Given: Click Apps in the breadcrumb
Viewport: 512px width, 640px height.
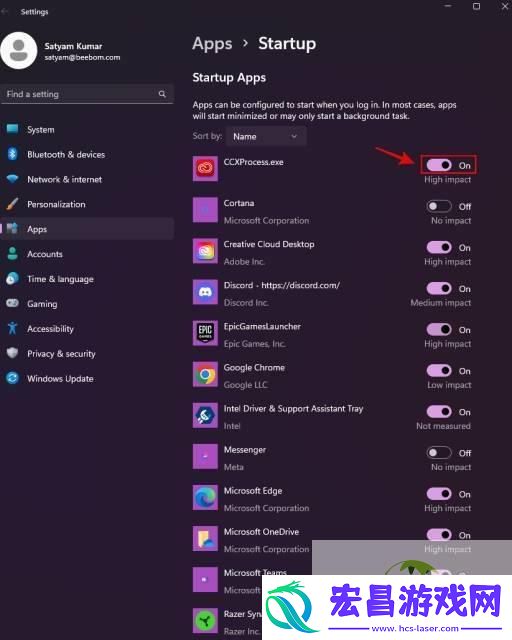Looking at the screenshot, I should [212, 44].
